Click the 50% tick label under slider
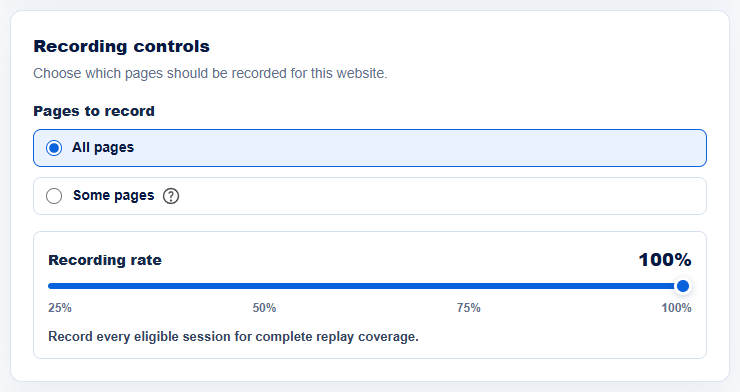Screen dimensions: 740x392 point(264,308)
